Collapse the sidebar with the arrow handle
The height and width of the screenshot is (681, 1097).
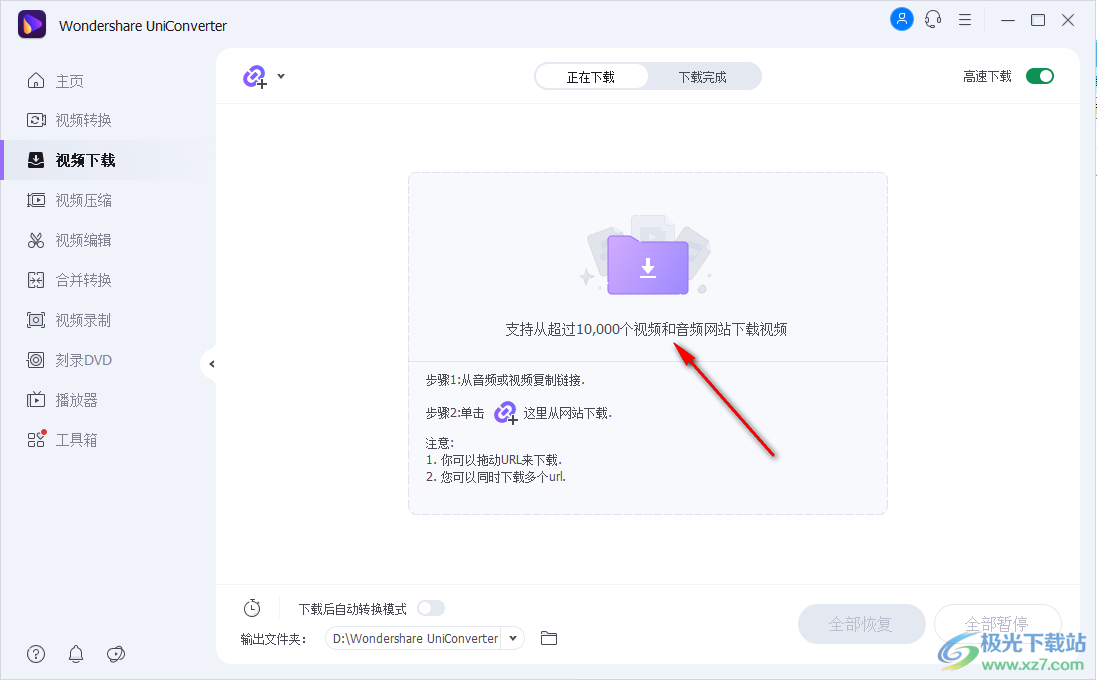pos(211,364)
